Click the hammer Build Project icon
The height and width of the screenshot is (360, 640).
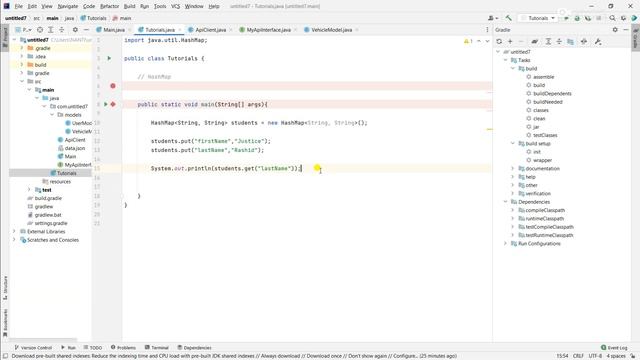pos(508,18)
